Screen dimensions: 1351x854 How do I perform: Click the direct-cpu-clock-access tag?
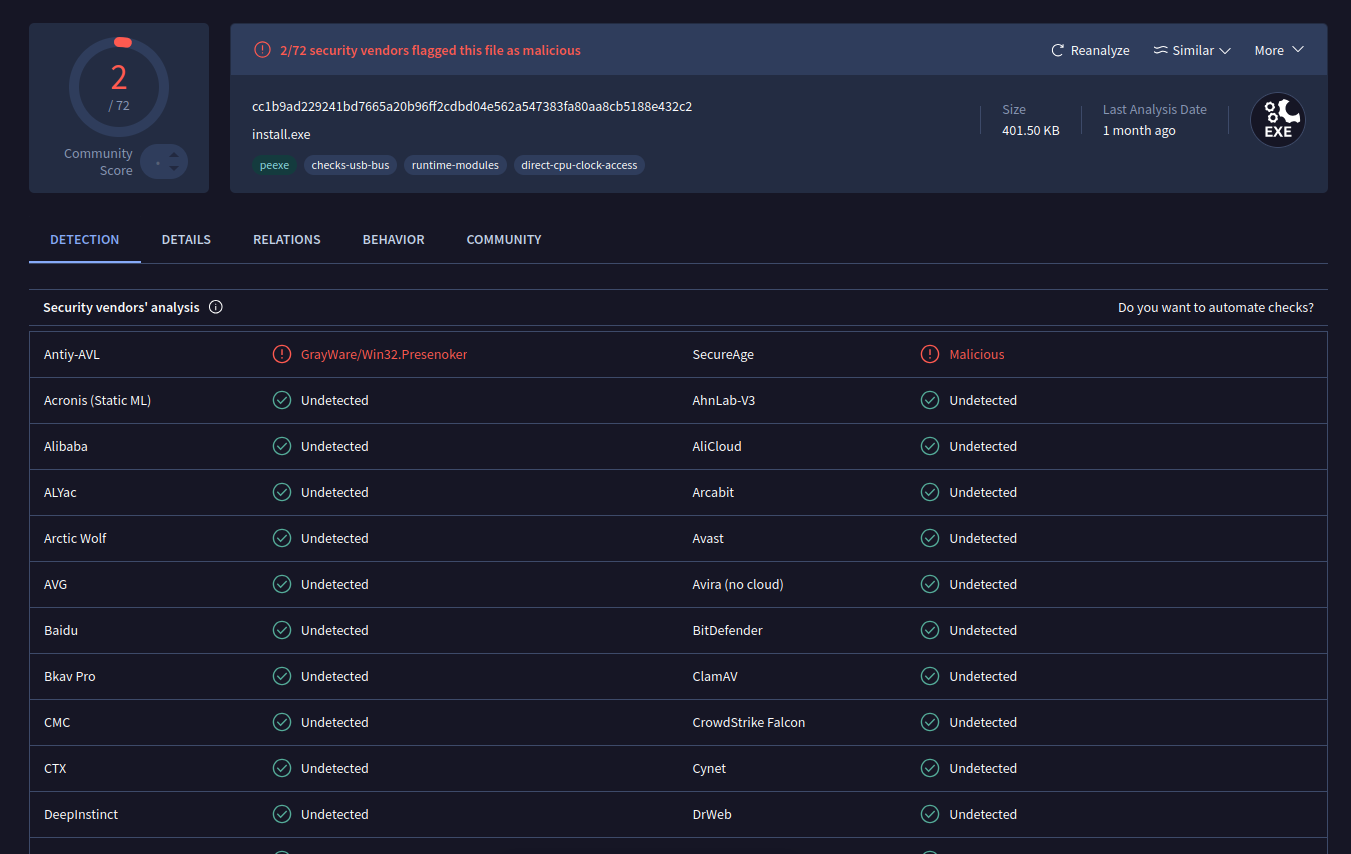tap(579, 165)
